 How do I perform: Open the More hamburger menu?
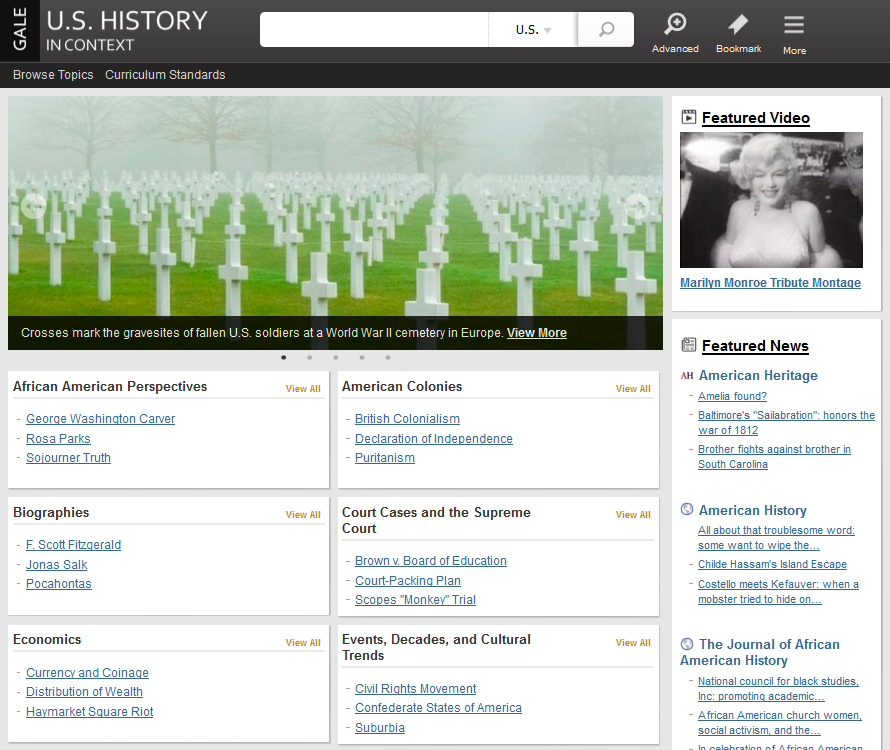pos(794,26)
